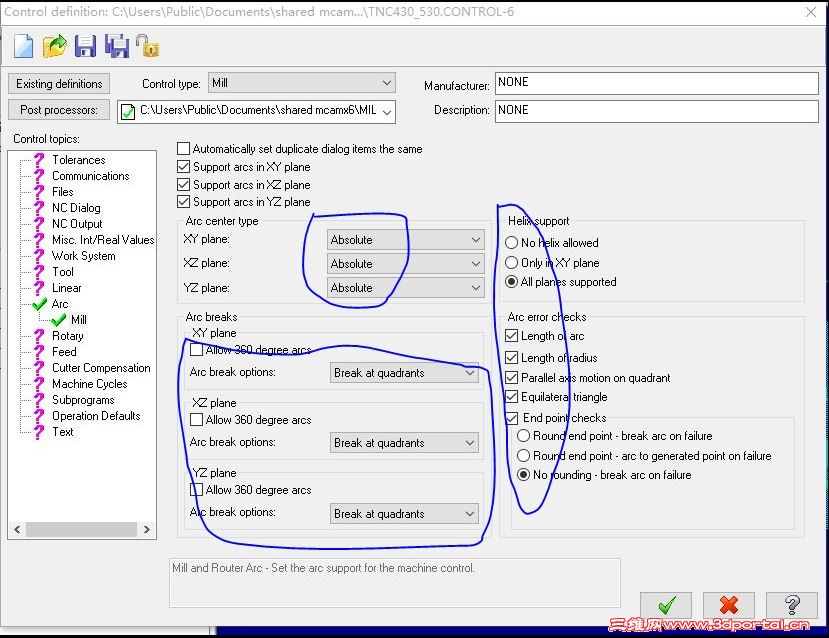Open XZ plane arc center type dropdown
The image size is (829, 638).
click(x=406, y=263)
